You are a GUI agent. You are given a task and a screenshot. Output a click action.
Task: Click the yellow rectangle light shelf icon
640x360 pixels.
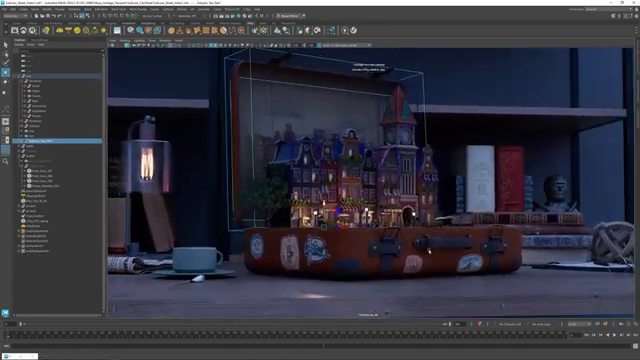click(x=68, y=30)
